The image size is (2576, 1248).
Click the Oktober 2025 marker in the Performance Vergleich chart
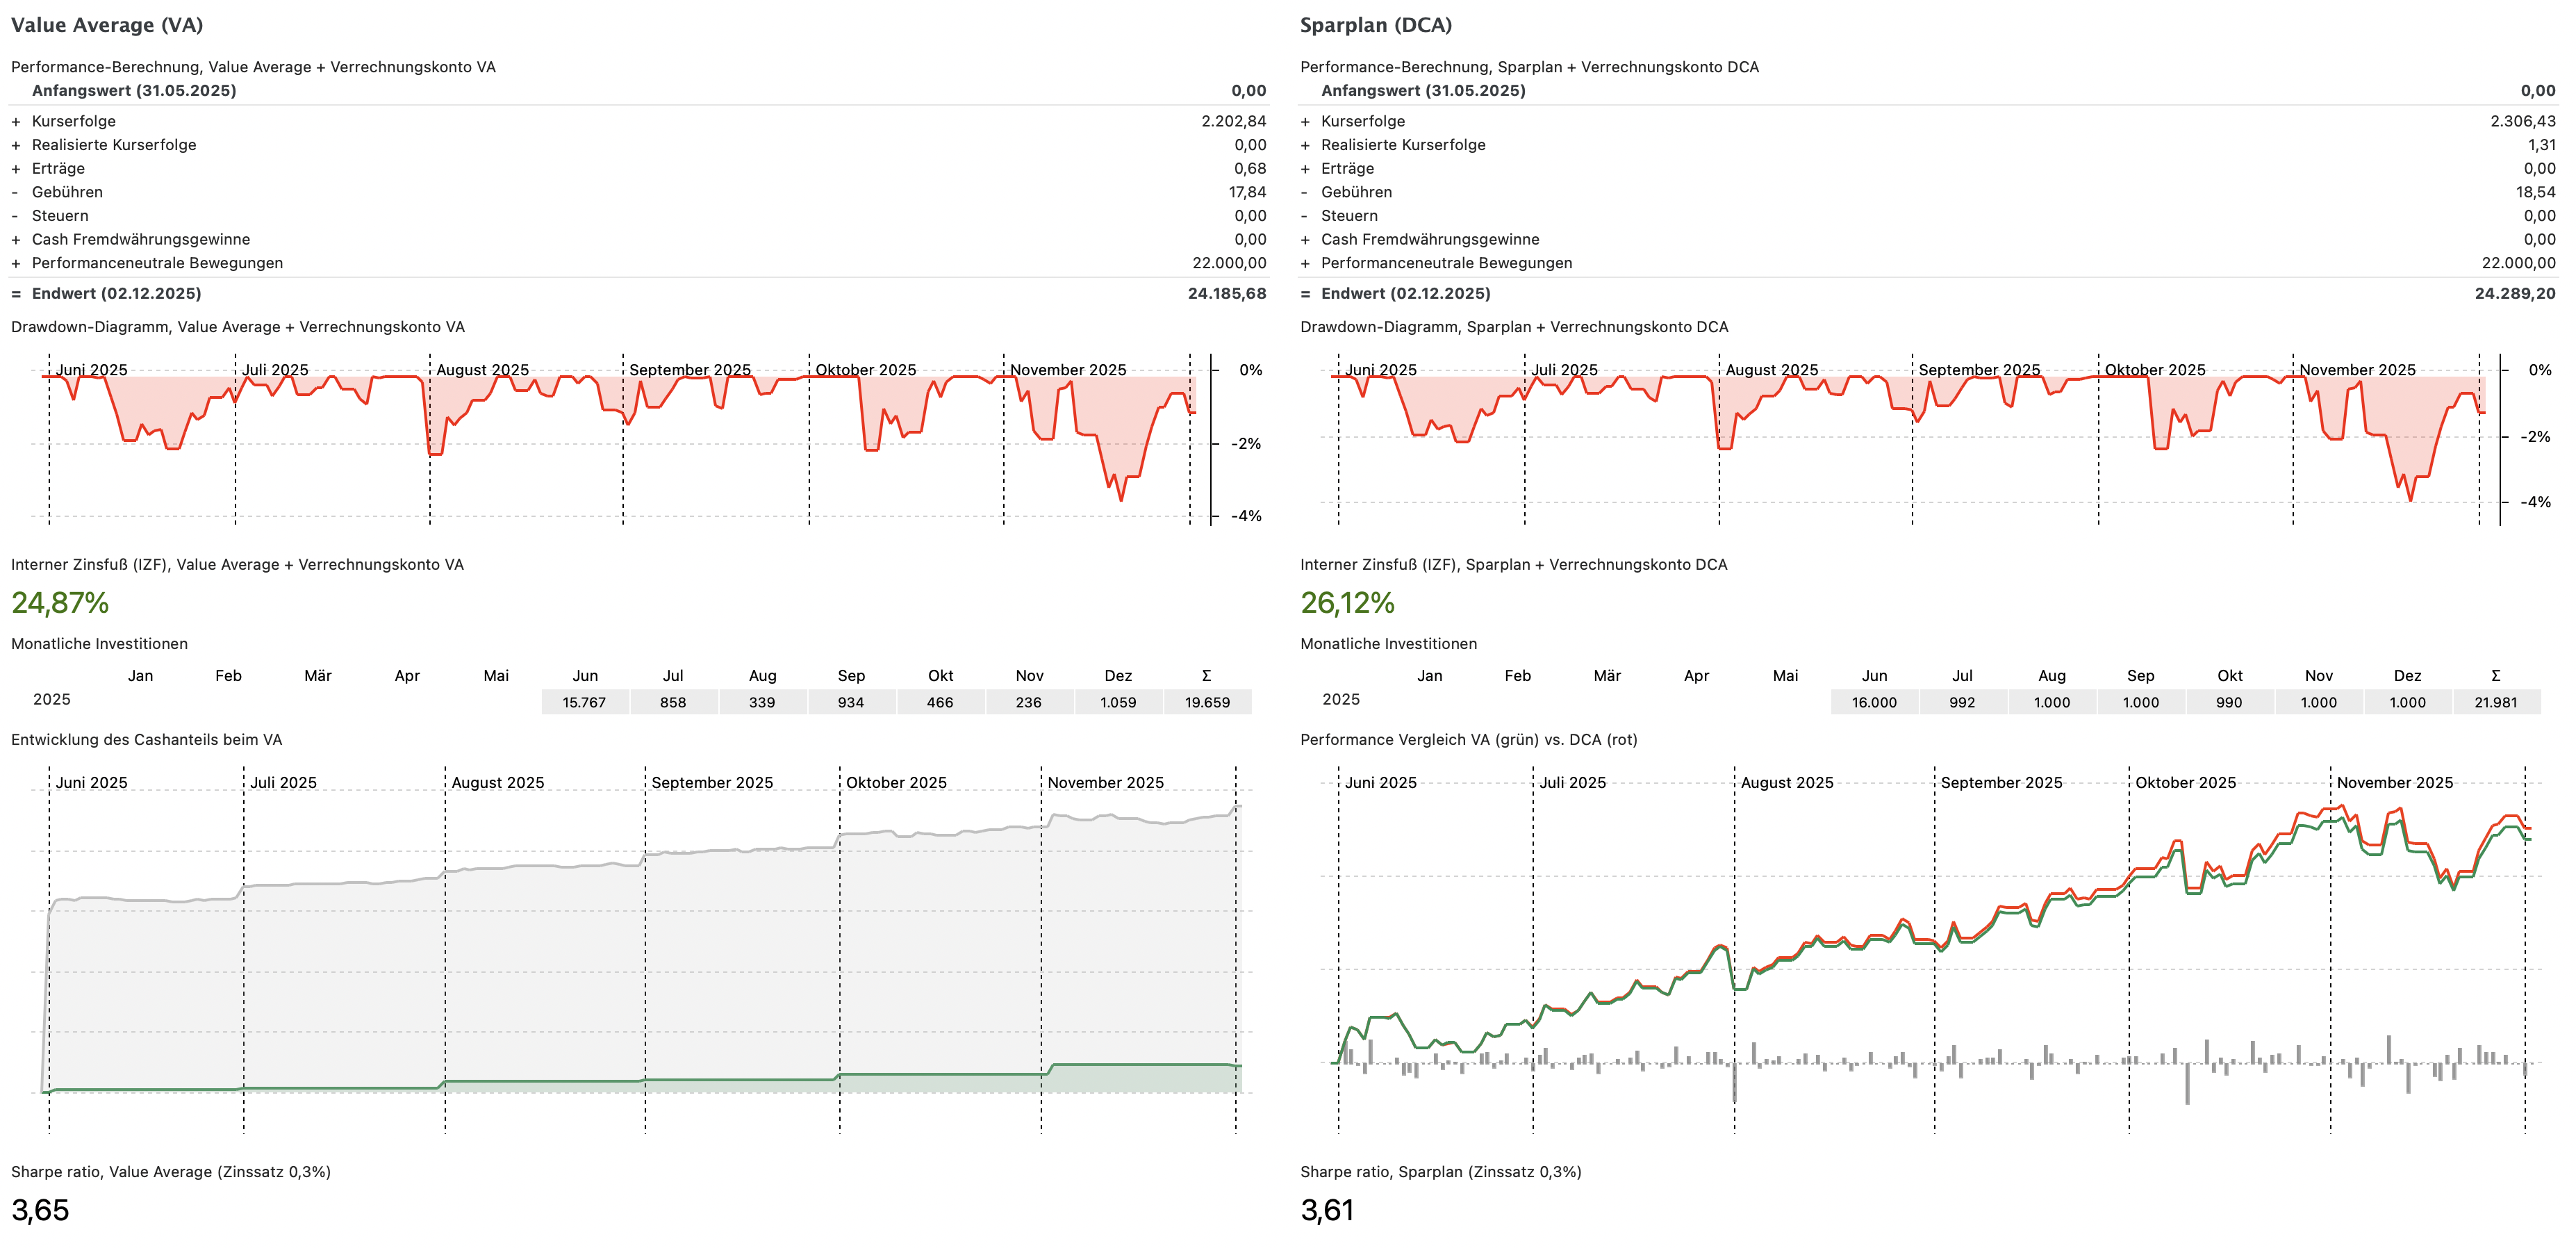(x=2185, y=783)
